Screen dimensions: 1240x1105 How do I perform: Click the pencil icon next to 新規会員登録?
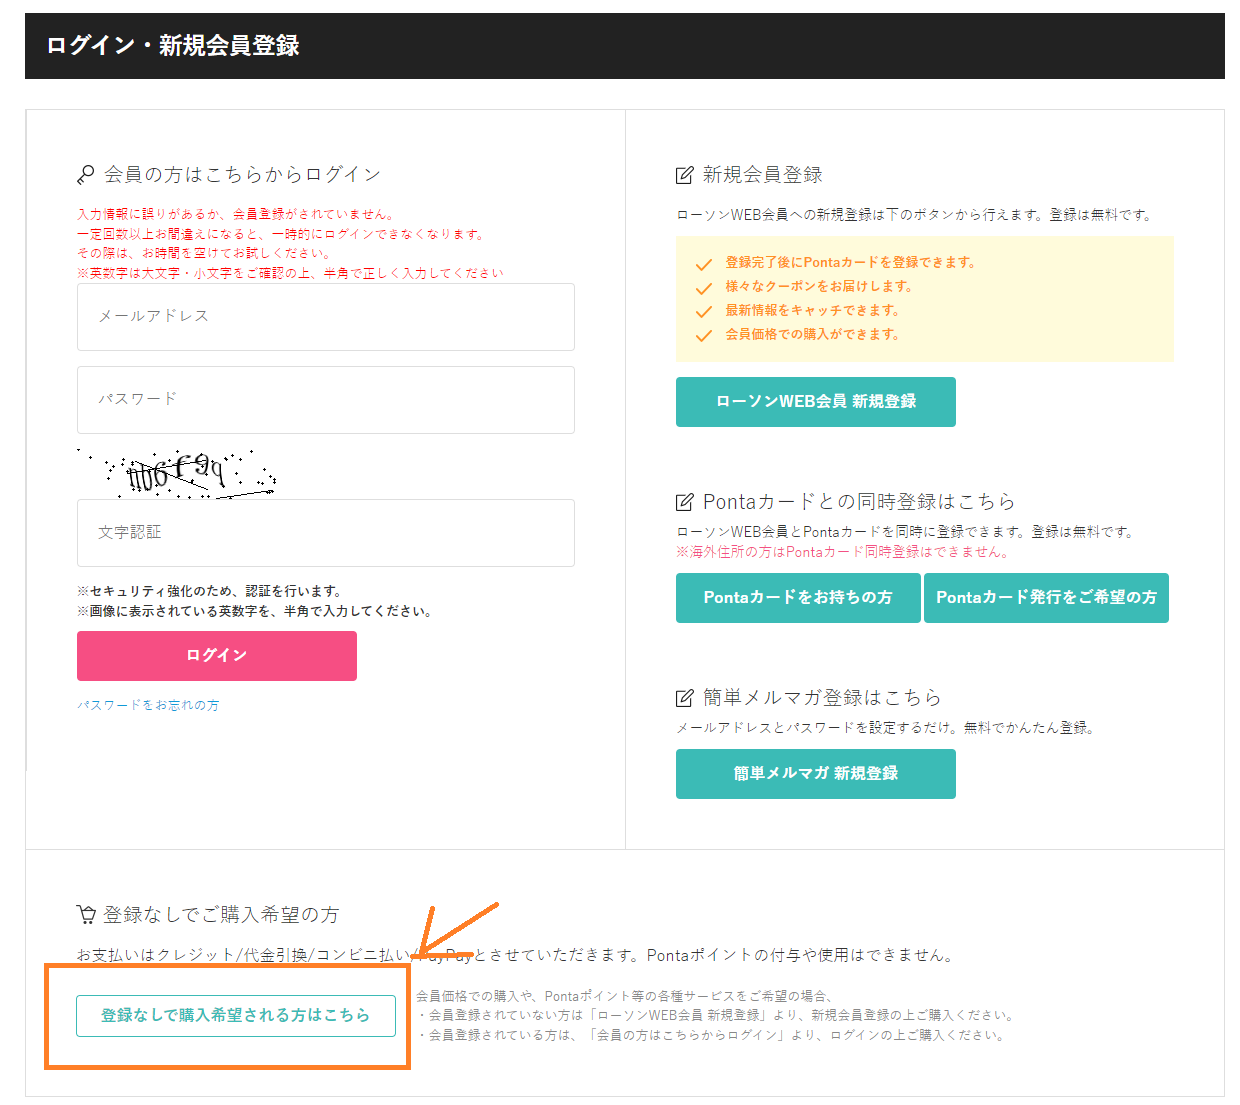click(685, 175)
